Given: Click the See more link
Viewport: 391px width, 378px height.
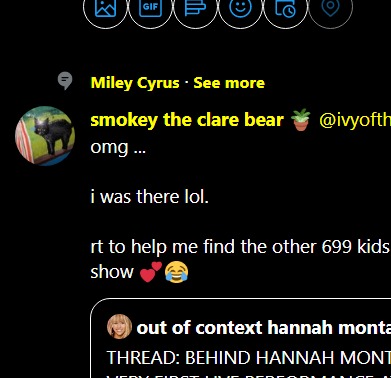Looking at the screenshot, I should point(229,83).
